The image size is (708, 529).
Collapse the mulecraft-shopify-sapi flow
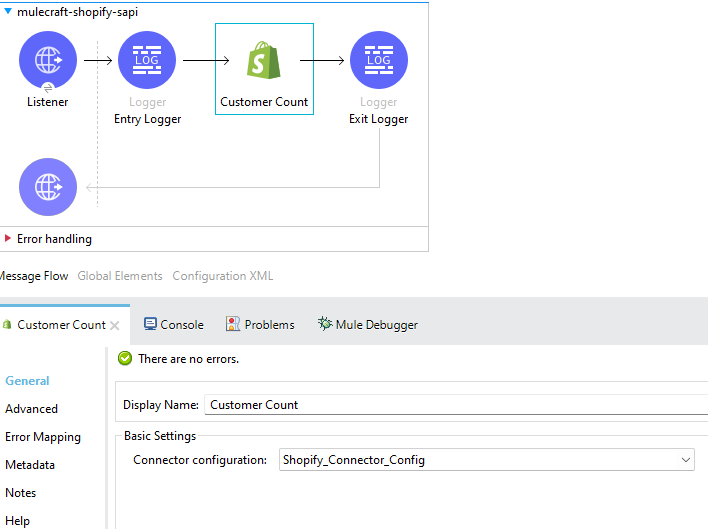pos(9,11)
